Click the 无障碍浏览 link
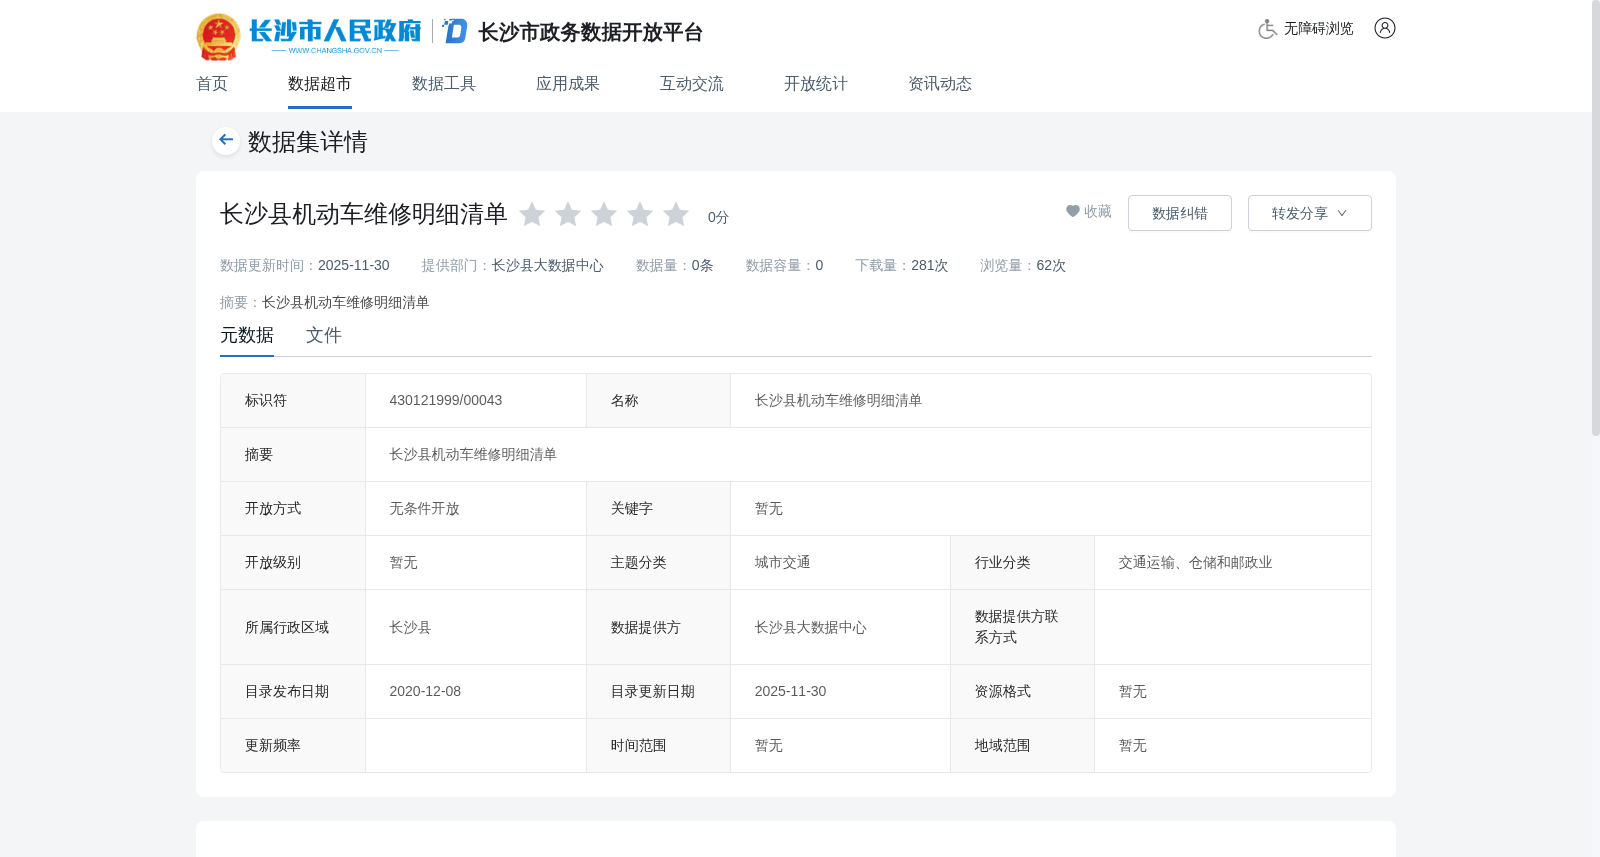The height and width of the screenshot is (857, 1600). click(x=1318, y=29)
